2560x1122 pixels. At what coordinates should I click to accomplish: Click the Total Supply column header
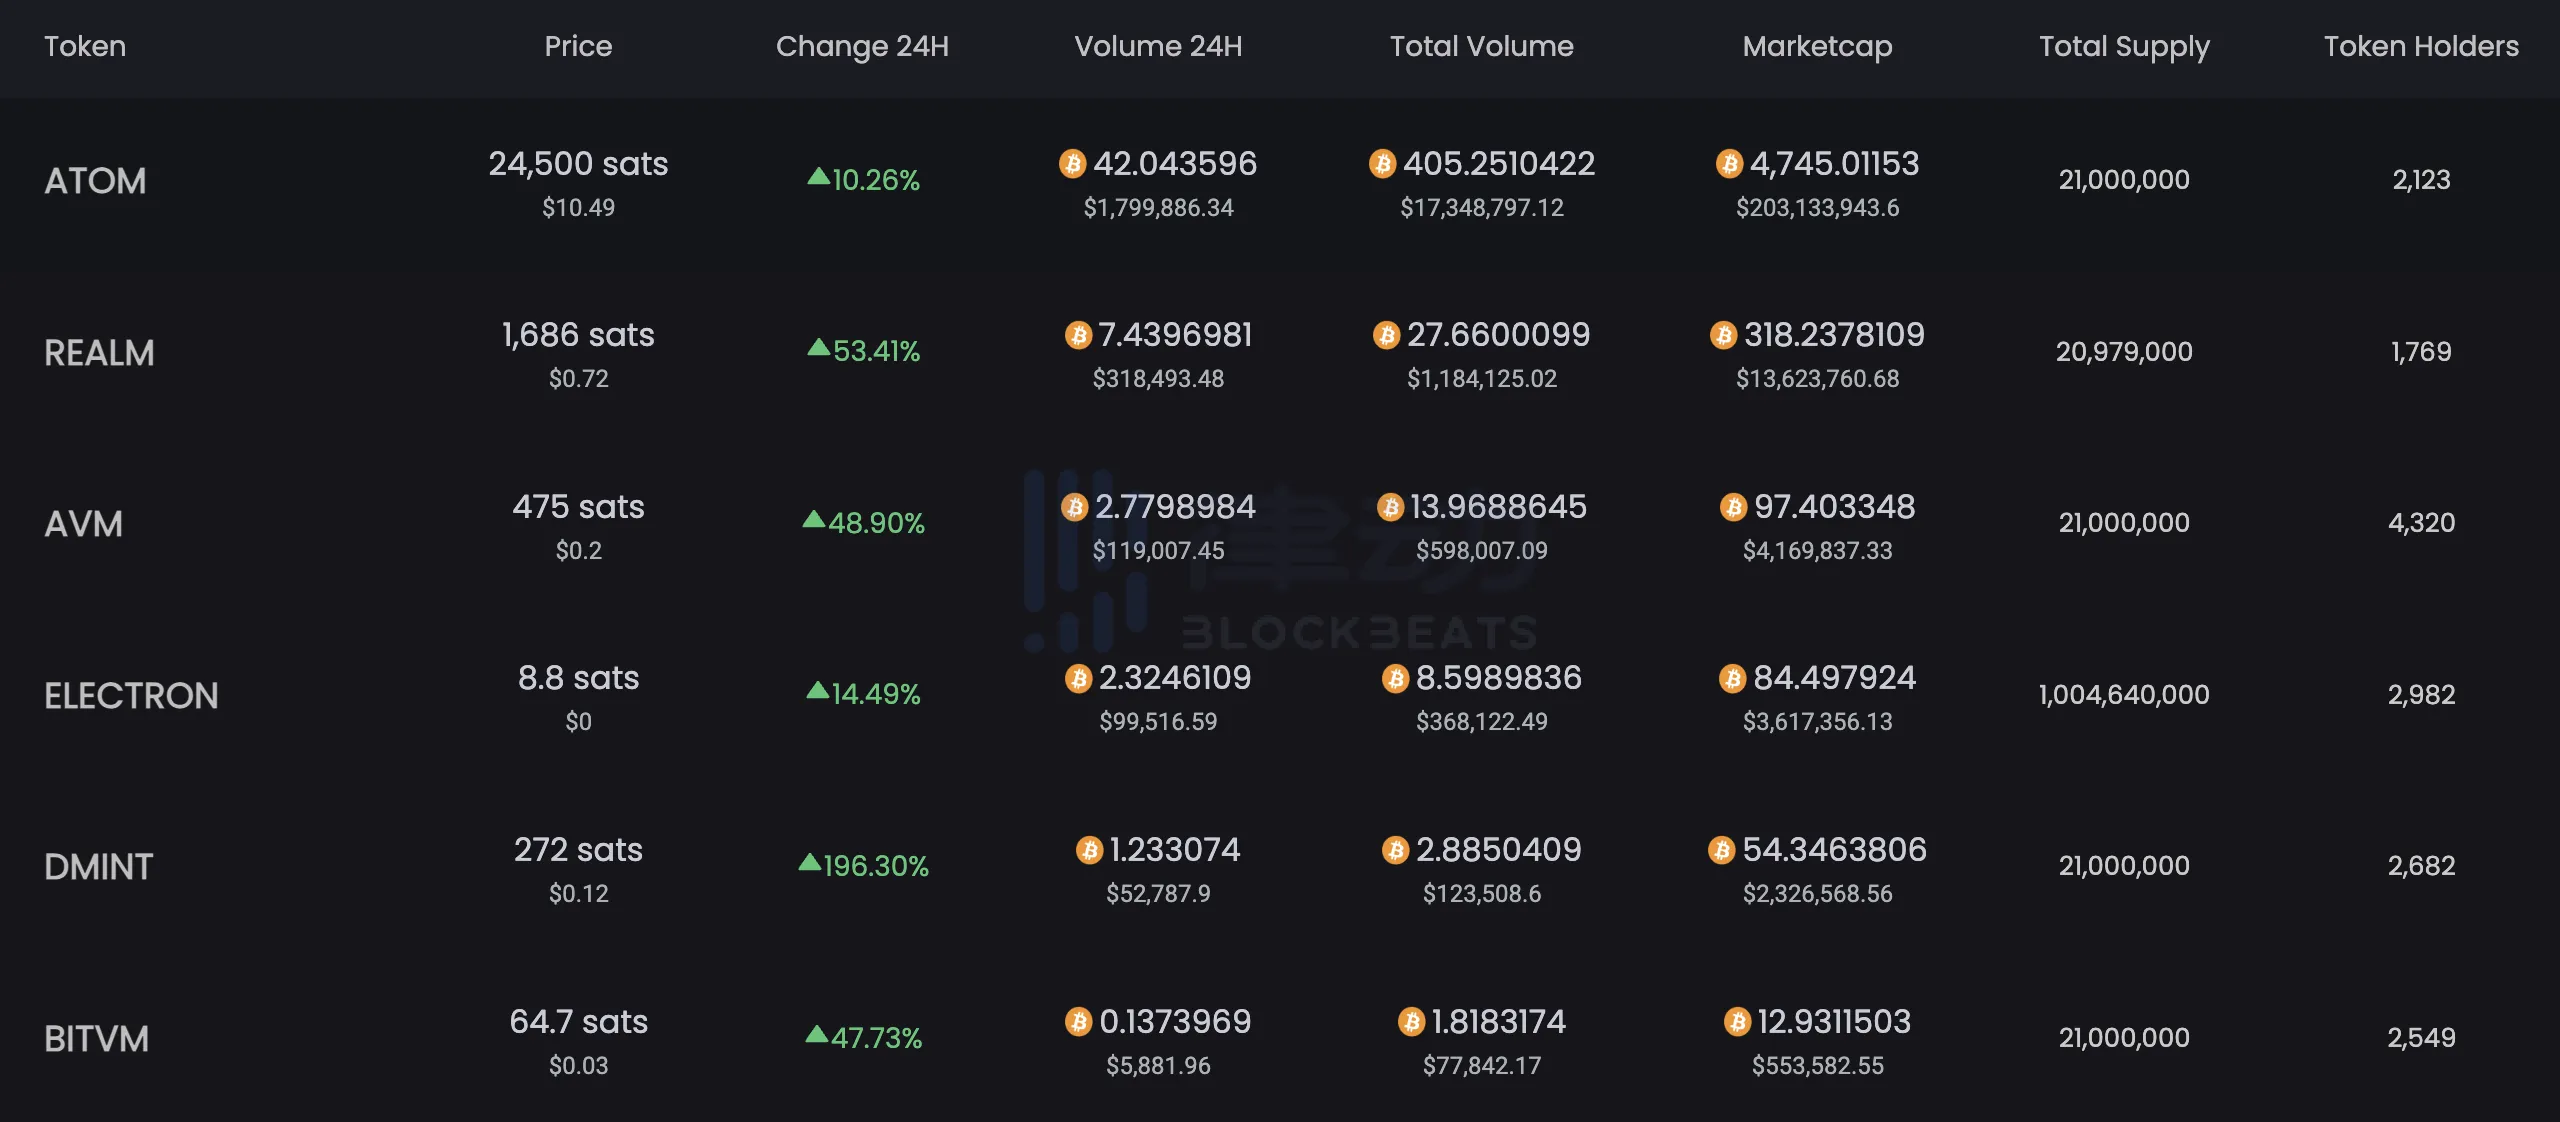pos(2124,46)
